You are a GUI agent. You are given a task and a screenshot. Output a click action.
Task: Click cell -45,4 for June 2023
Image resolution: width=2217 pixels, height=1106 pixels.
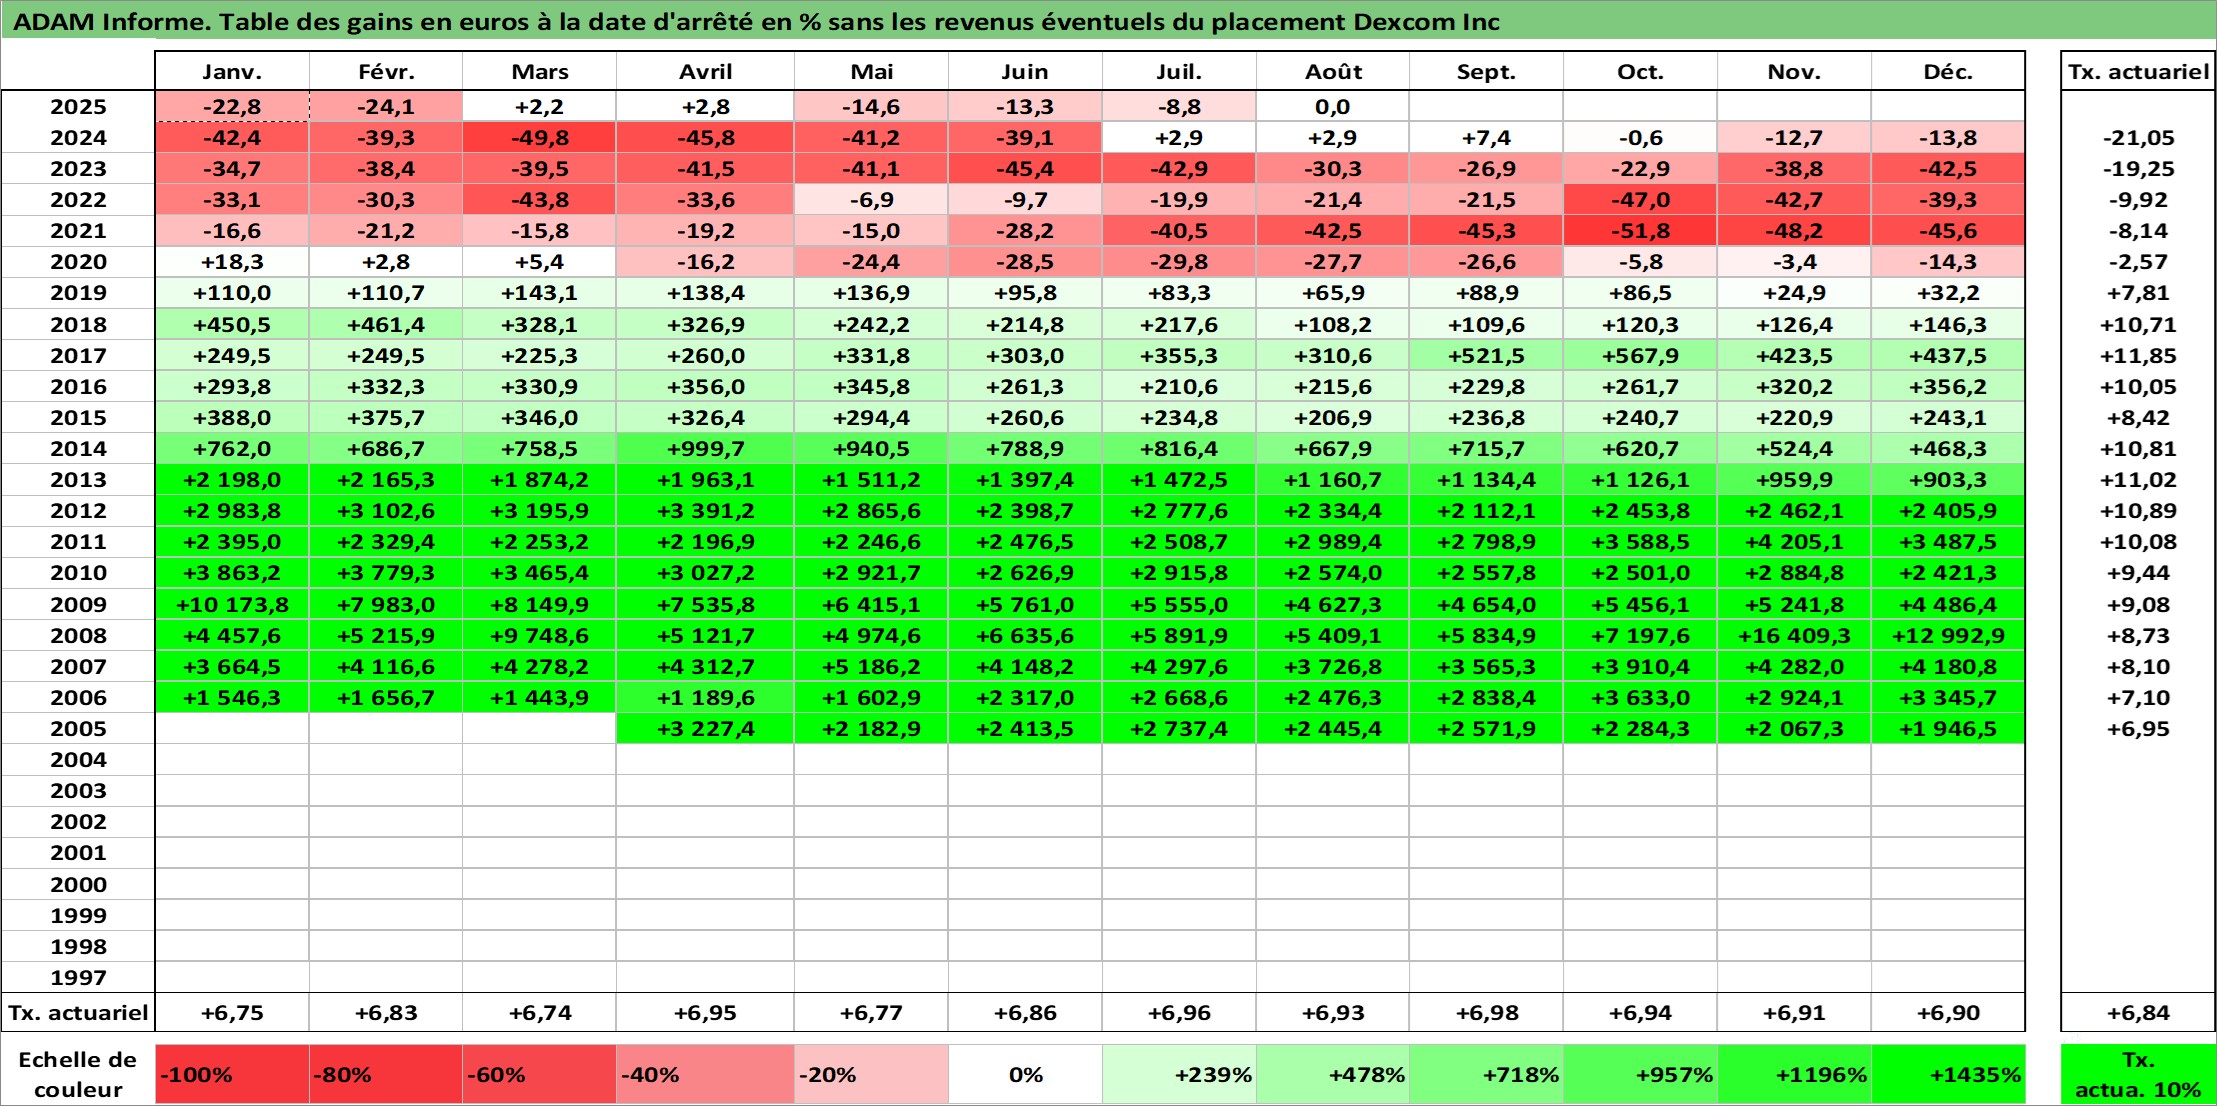[x=1025, y=169]
